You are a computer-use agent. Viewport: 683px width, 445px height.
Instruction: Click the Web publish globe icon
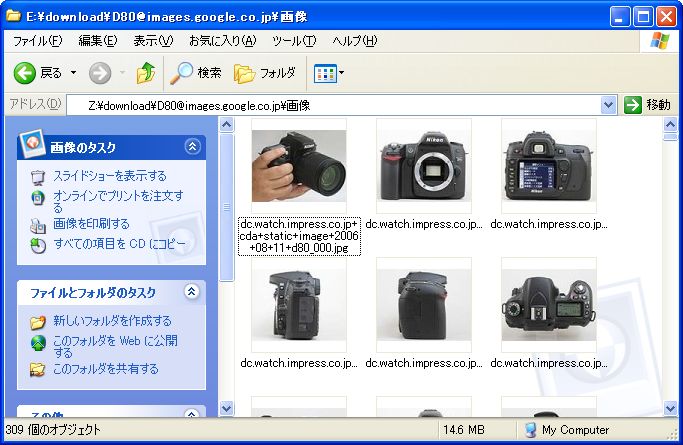tap(38, 343)
